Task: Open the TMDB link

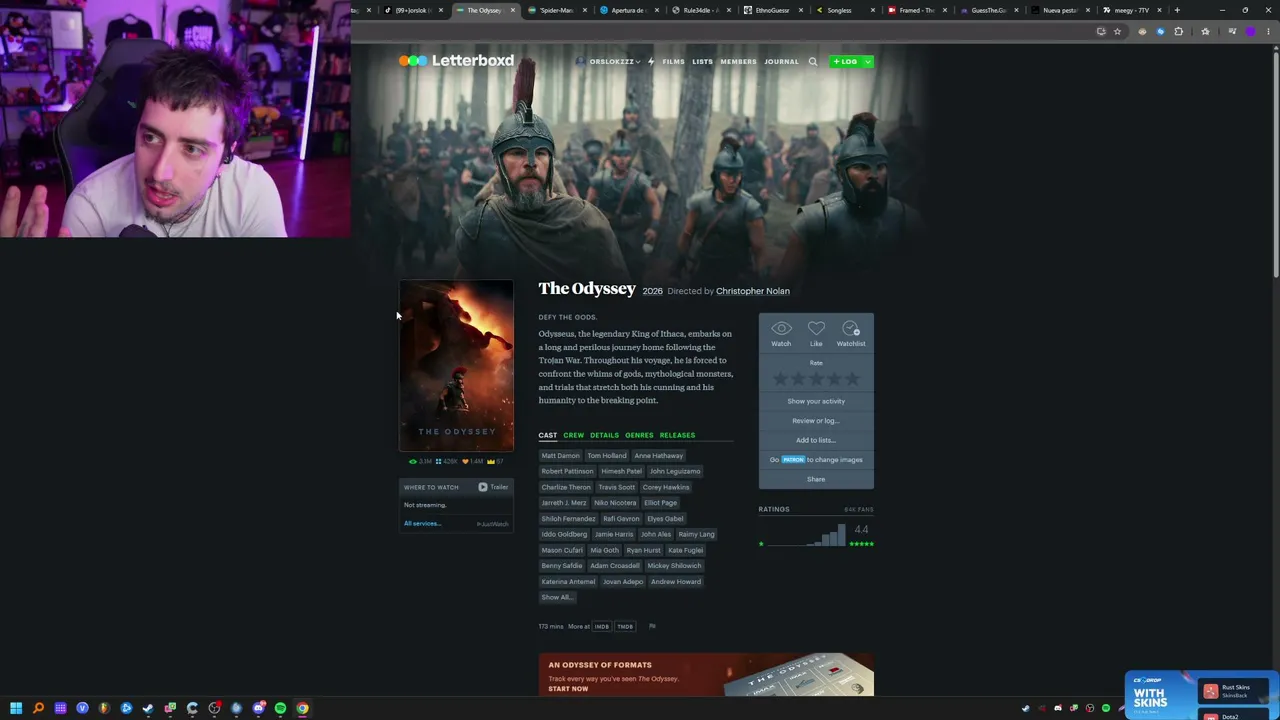Action: (x=625, y=627)
